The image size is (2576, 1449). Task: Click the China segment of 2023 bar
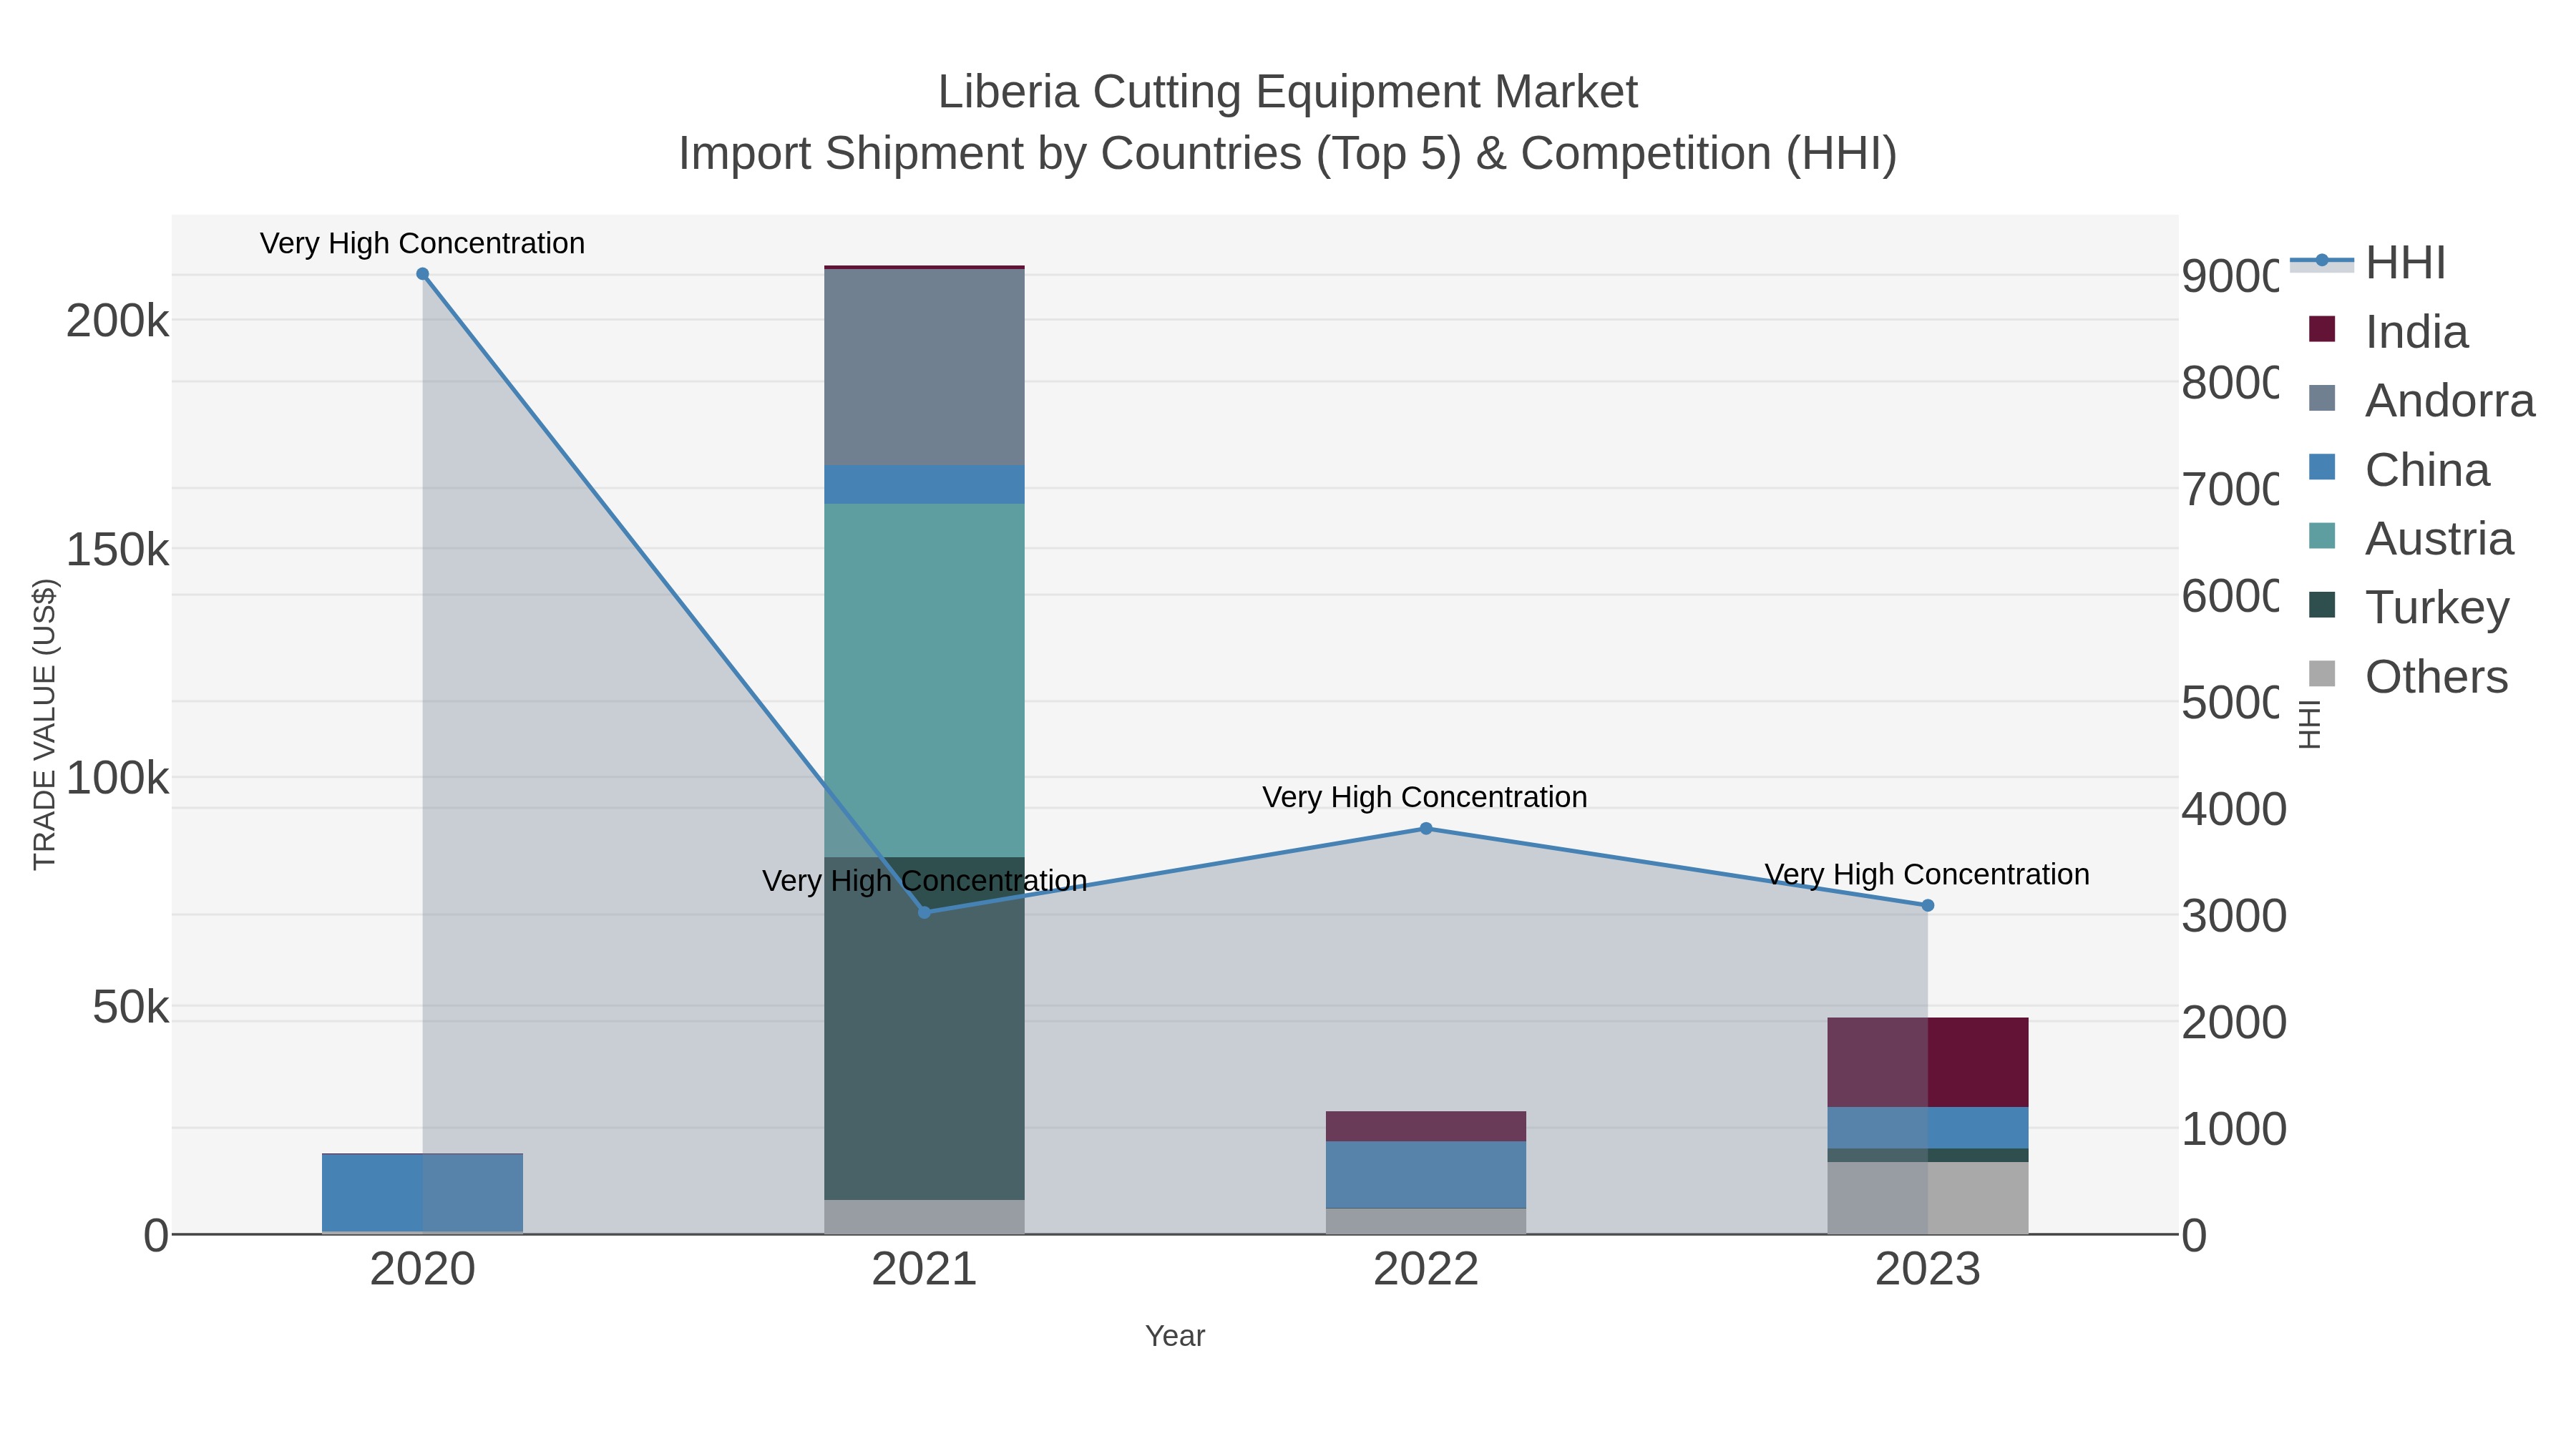1928,1128
